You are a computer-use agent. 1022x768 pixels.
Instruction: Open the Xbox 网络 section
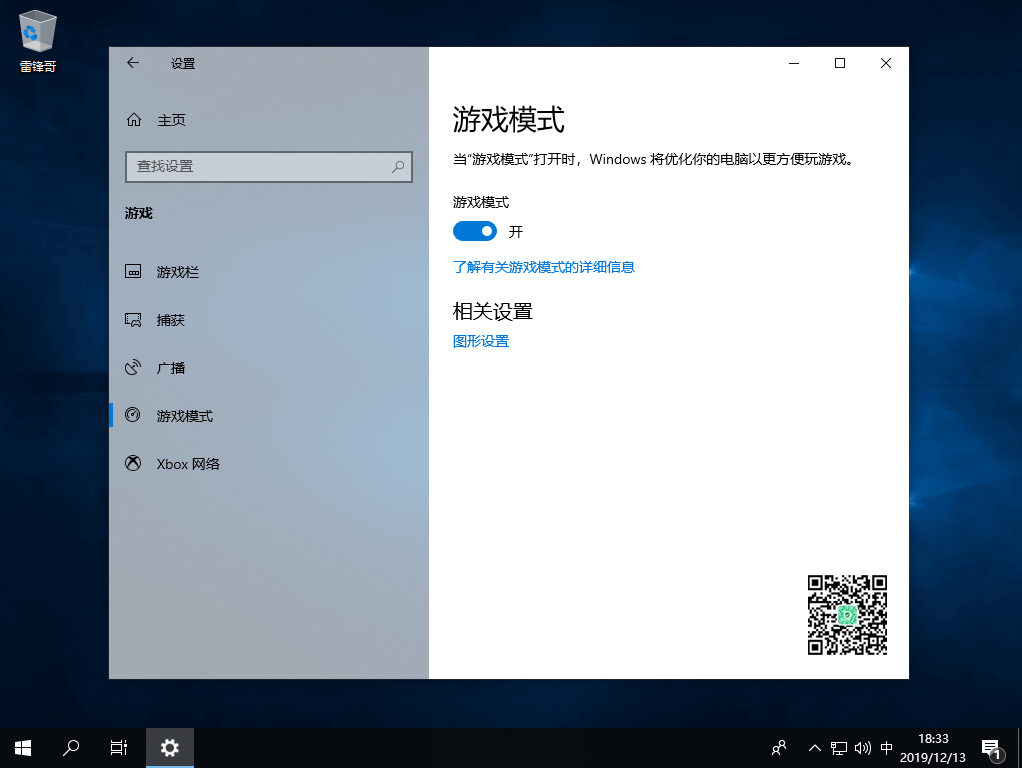269,464
